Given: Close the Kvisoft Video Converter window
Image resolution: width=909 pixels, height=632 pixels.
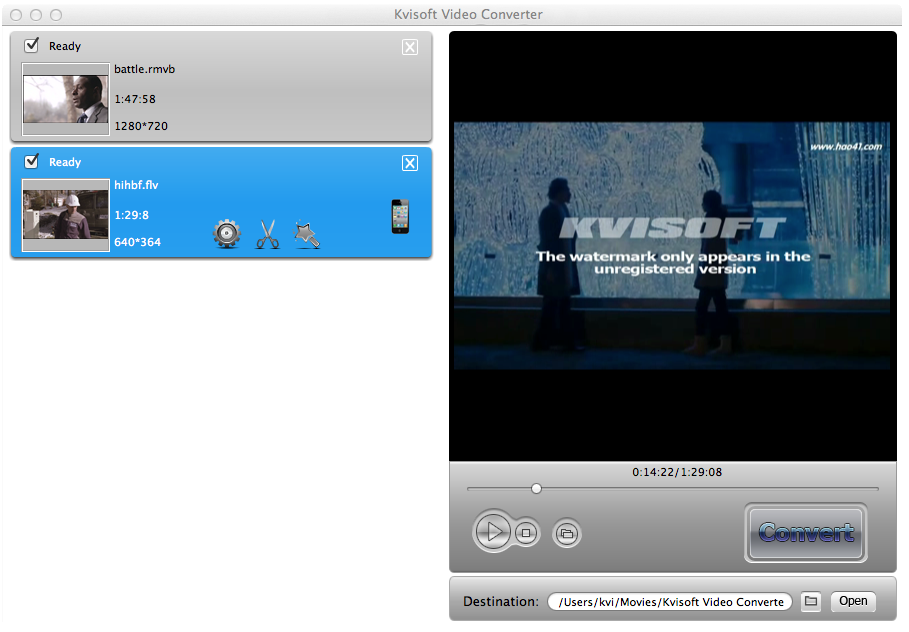Looking at the screenshot, I should [x=16, y=14].
